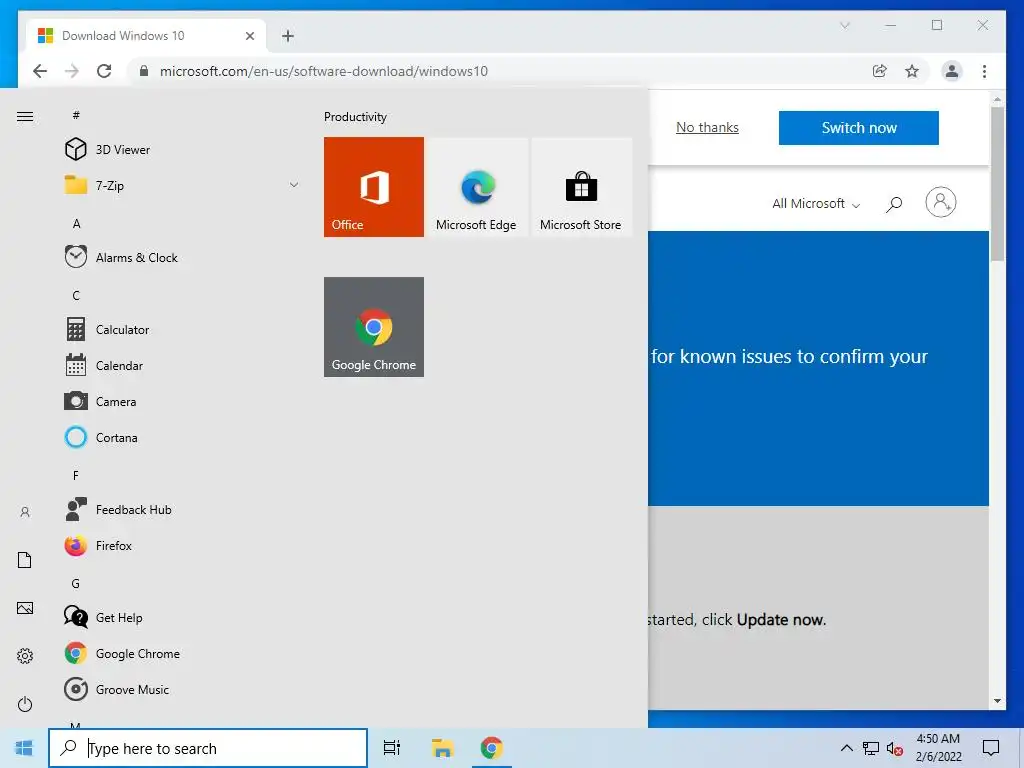
Task: Launch the Camera app
Action: tap(183, 401)
